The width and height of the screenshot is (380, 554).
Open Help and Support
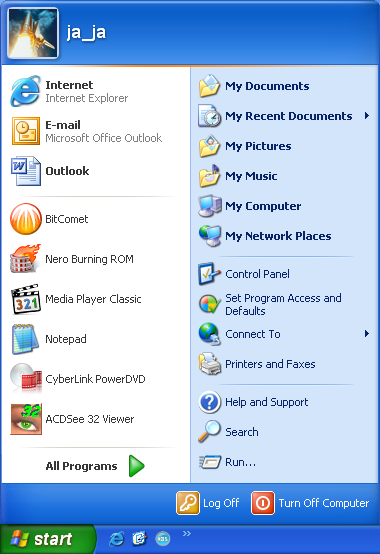tap(284, 402)
